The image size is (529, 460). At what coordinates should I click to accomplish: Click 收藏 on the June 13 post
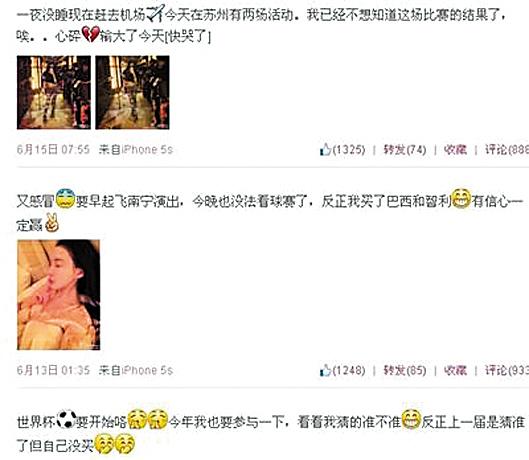pos(455,371)
